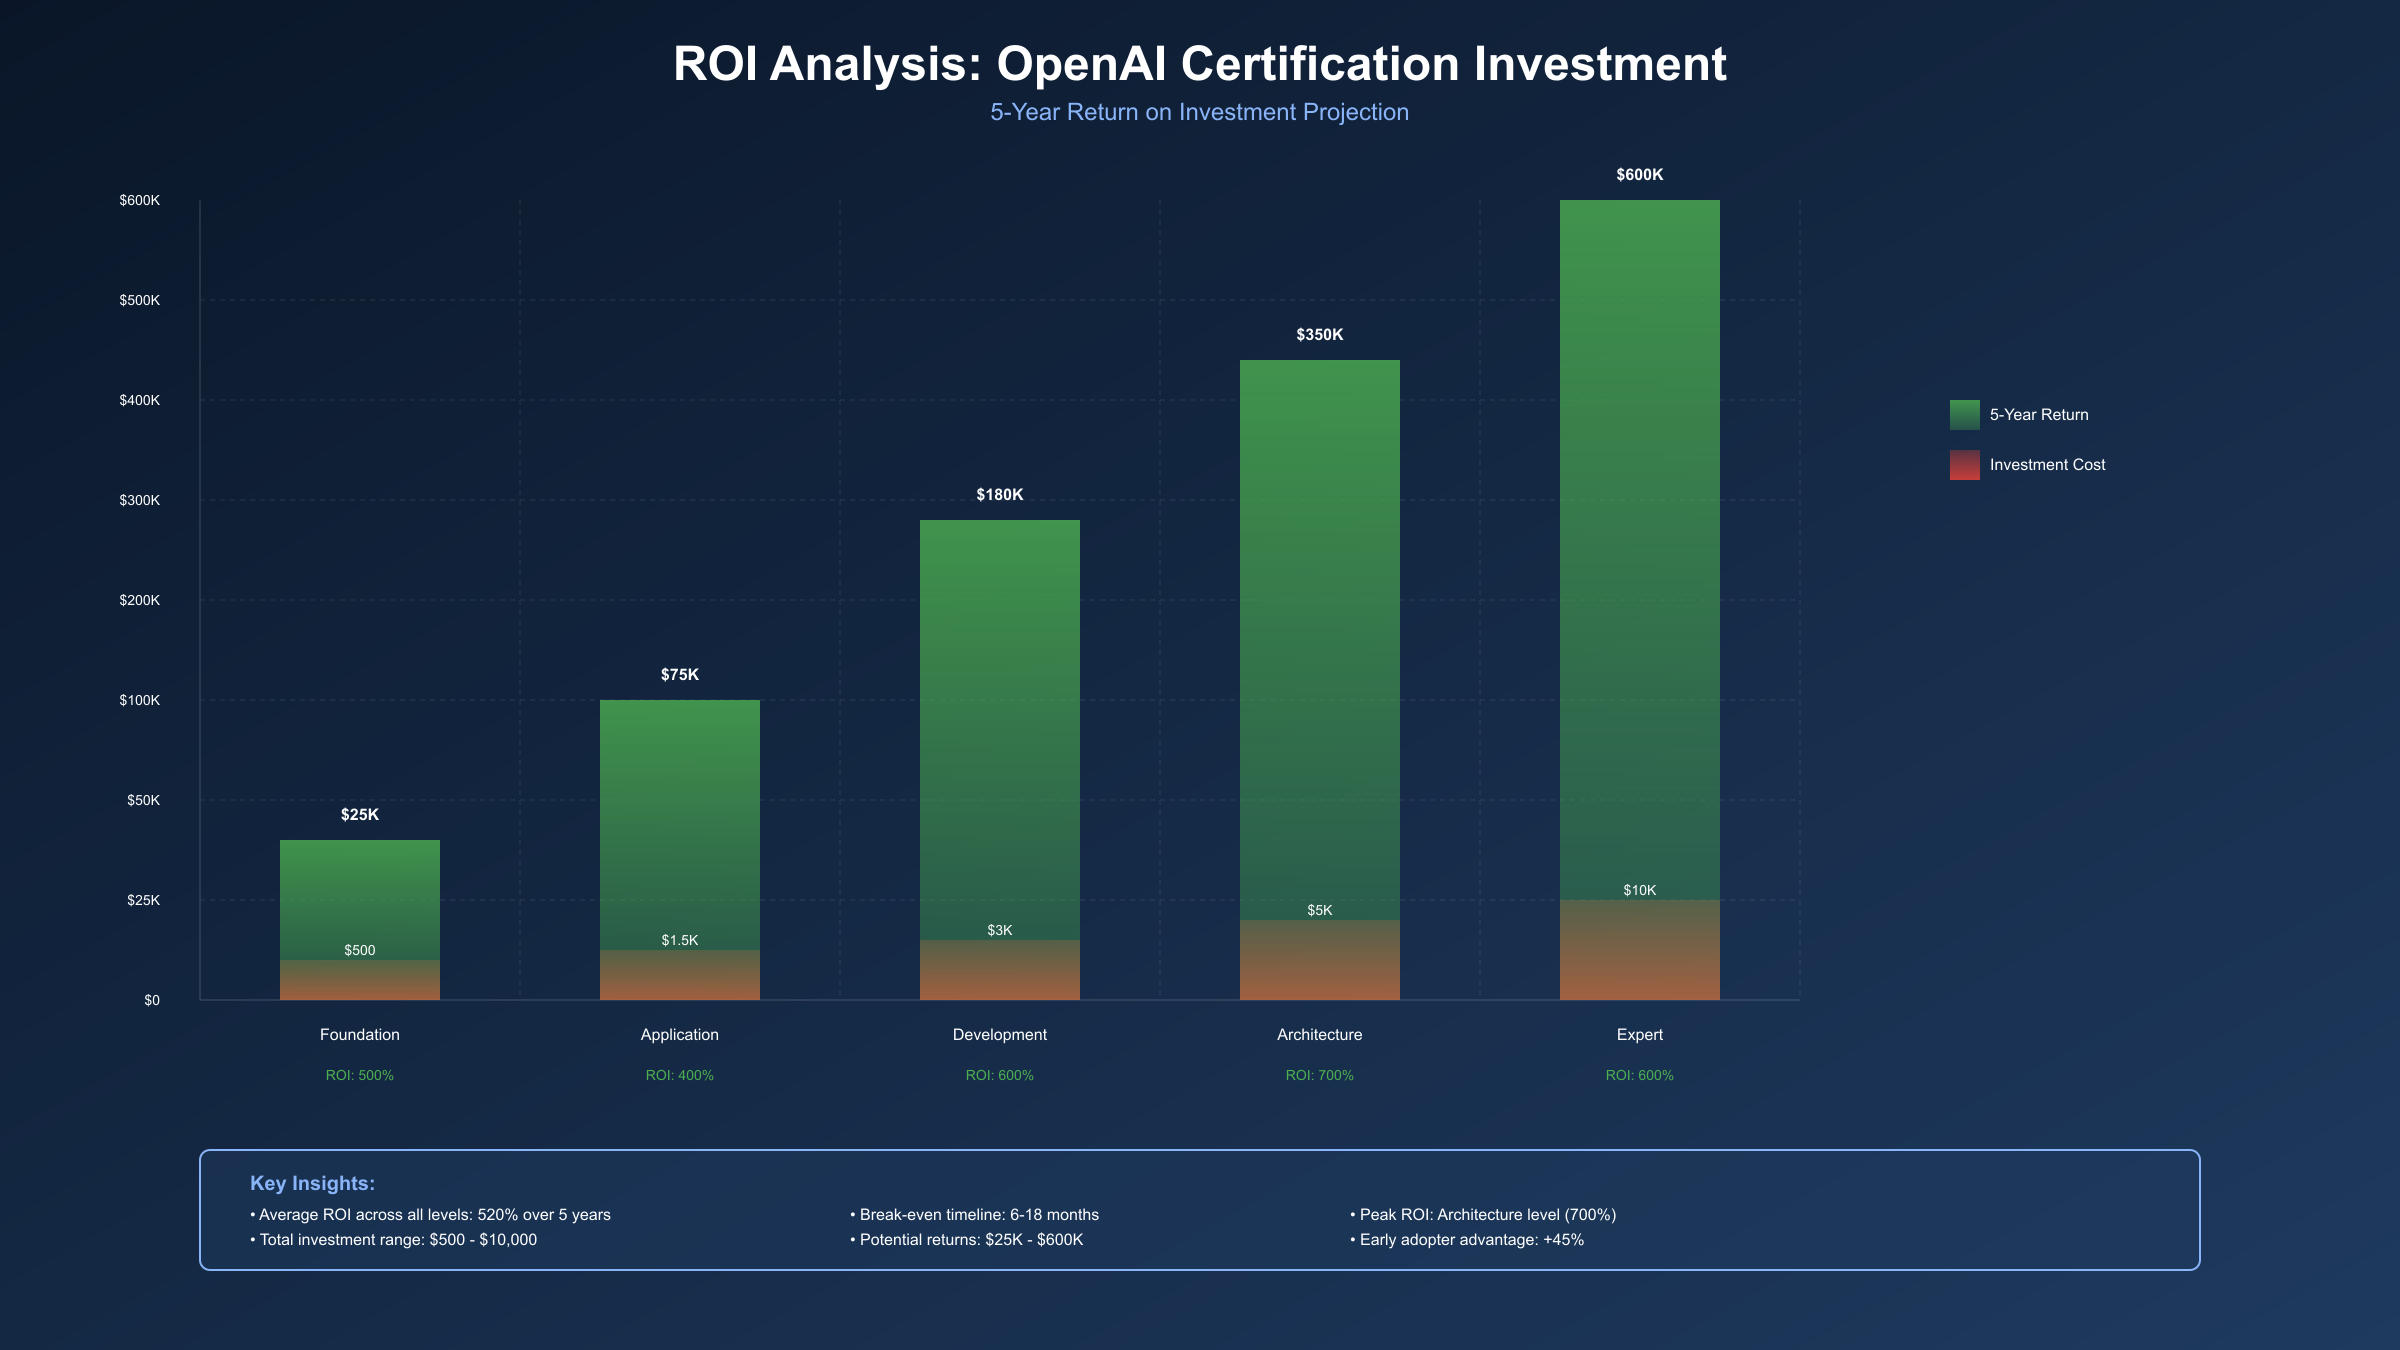Click the Key Insights heading
Screen dimensions: 2400x1350
(312, 1183)
